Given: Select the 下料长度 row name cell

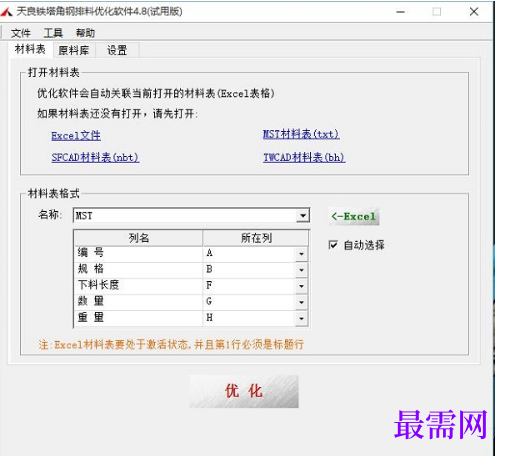Looking at the screenshot, I should (139, 286).
